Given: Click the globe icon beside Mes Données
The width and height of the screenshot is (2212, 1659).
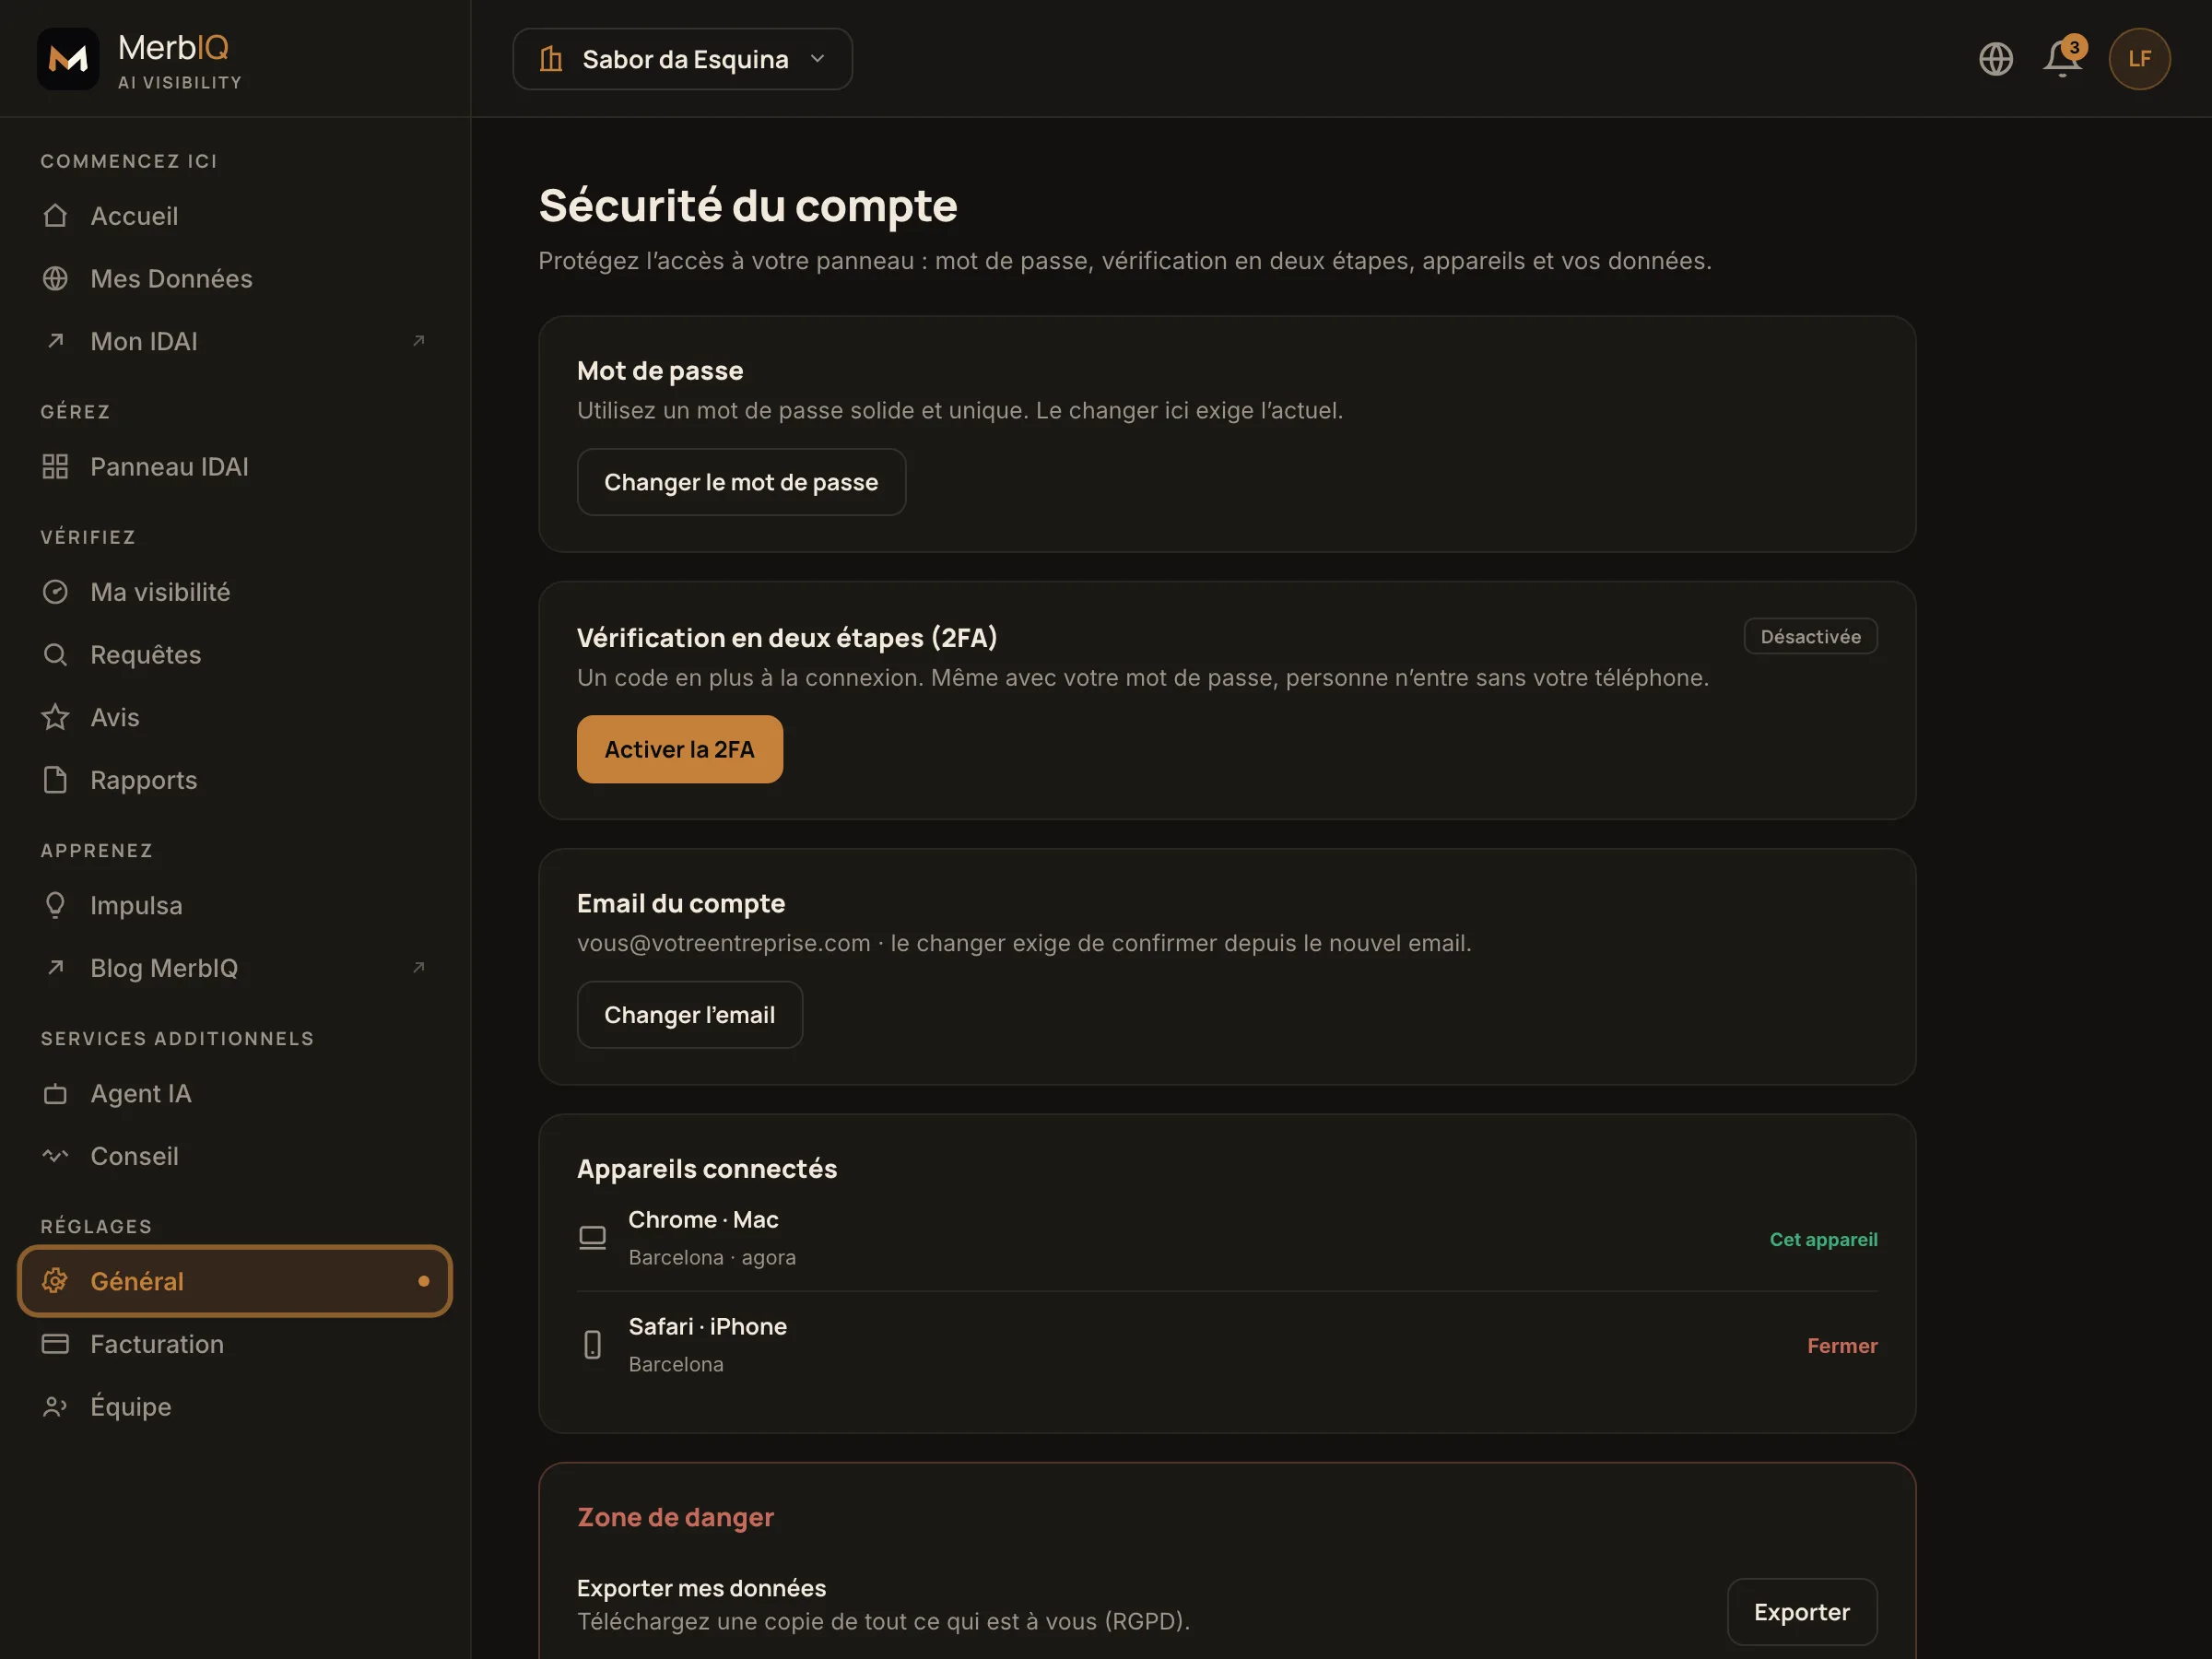Looking at the screenshot, I should click(x=55, y=279).
